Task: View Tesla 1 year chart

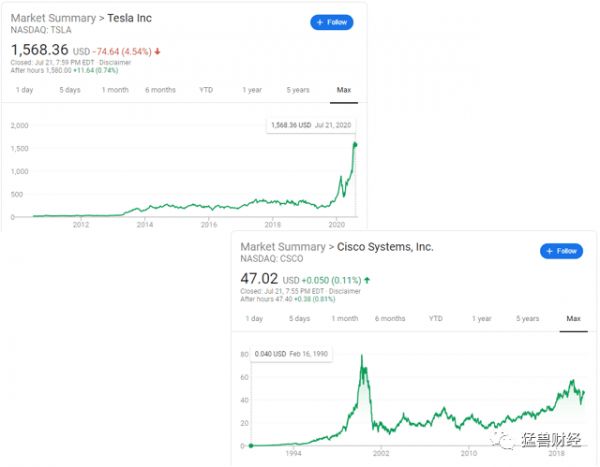Action: [252, 90]
